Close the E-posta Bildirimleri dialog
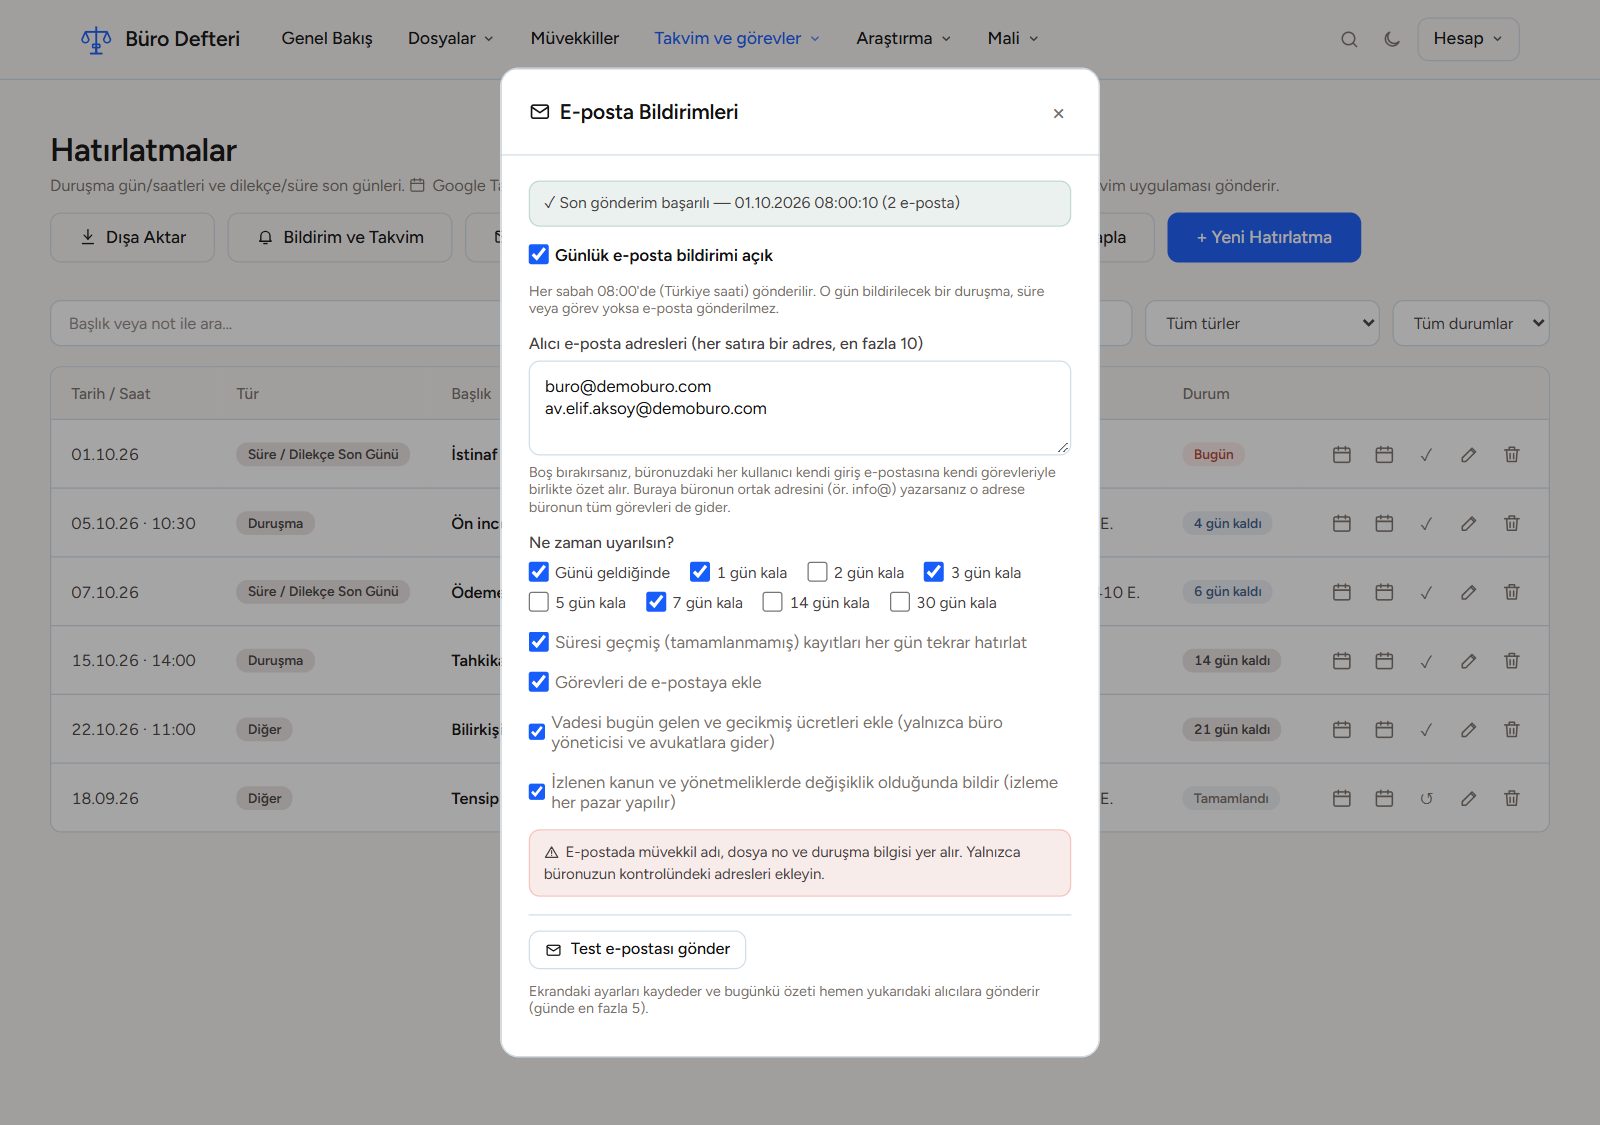Viewport: 1600px width, 1125px height. pyautogui.click(x=1058, y=113)
